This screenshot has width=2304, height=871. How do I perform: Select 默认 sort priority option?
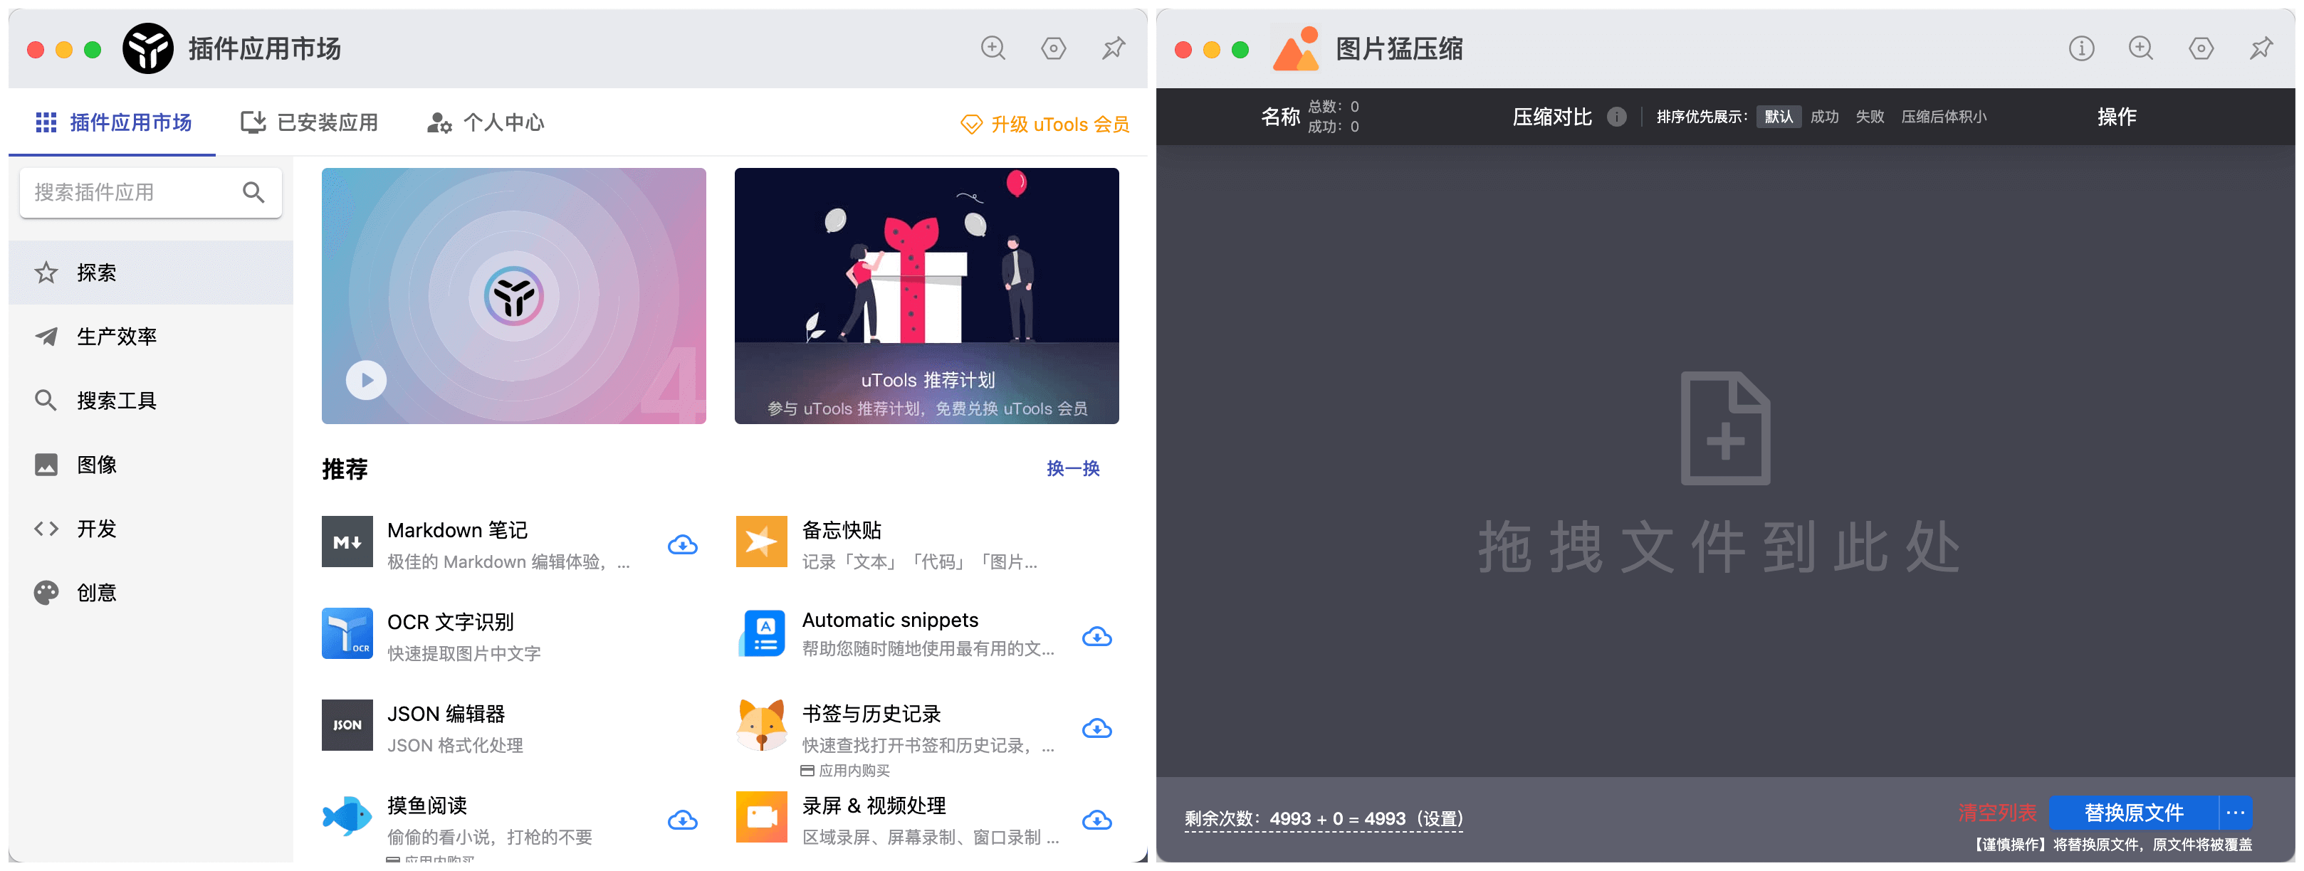(1778, 117)
